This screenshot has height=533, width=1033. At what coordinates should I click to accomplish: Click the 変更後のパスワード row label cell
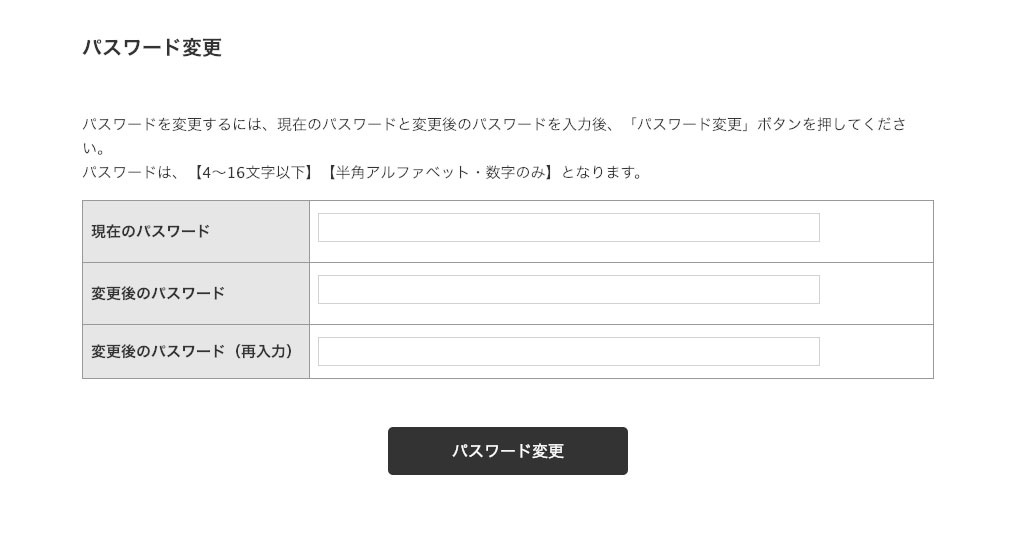coord(196,294)
